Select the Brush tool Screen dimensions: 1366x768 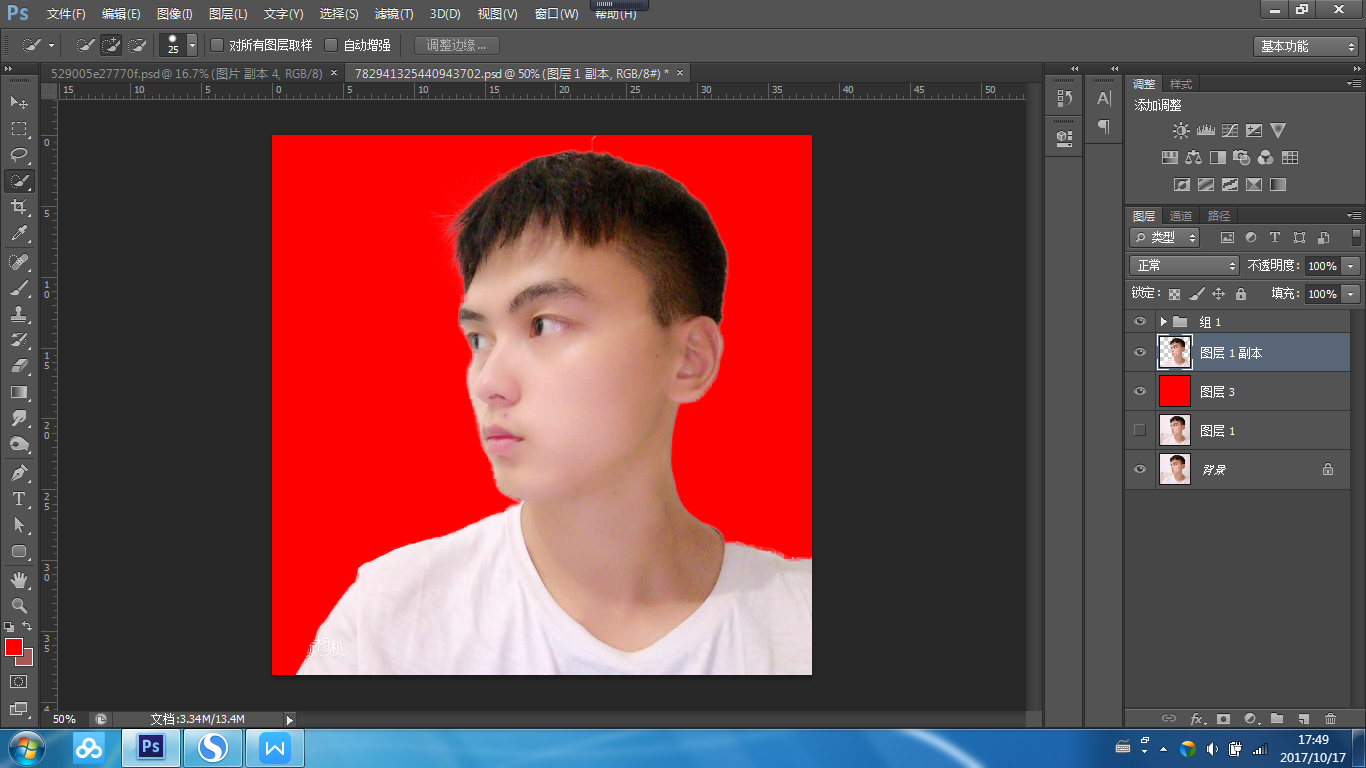pyautogui.click(x=19, y=288)
